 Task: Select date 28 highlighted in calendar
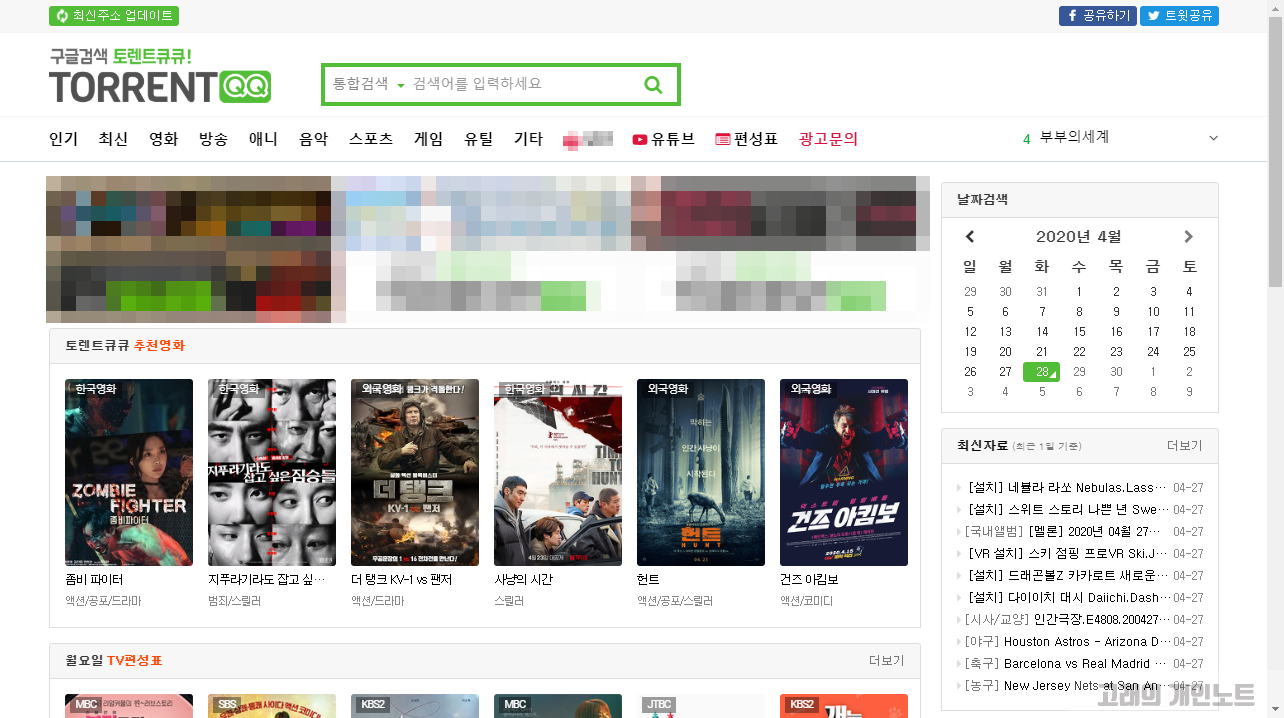pyautogui.click(x=1041, y=372)
